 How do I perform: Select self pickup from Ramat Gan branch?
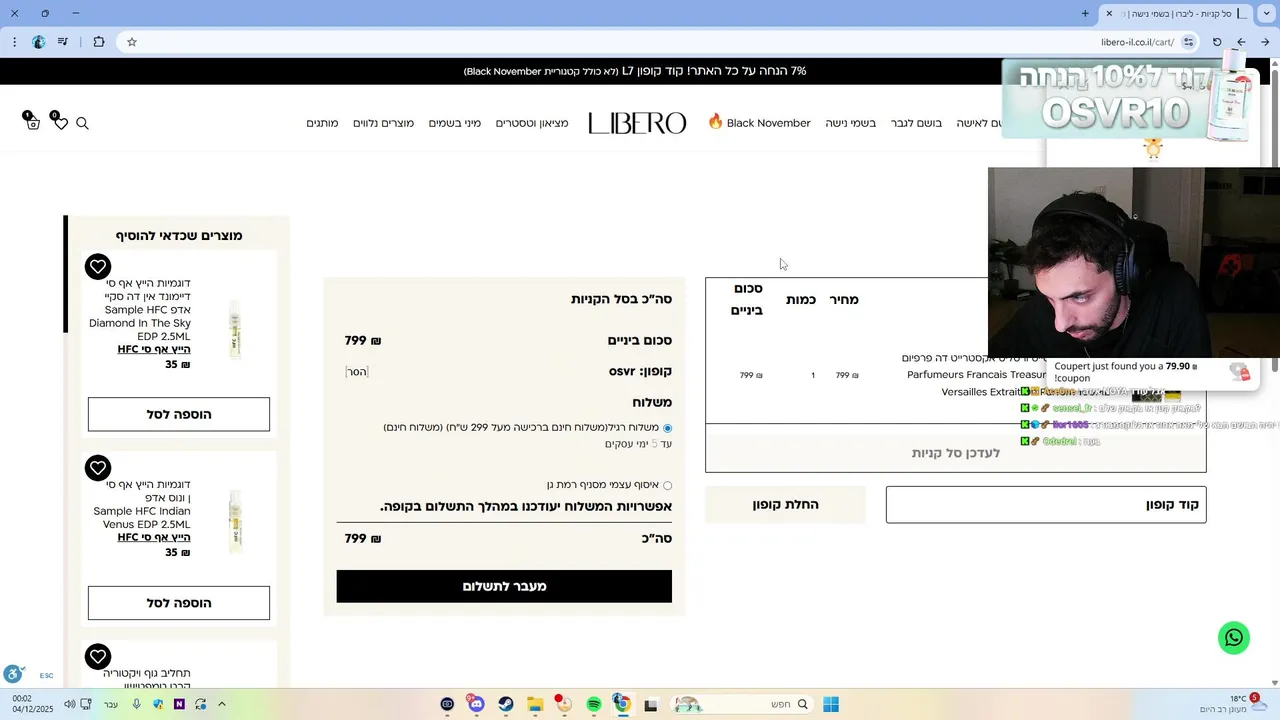(668, 485)
